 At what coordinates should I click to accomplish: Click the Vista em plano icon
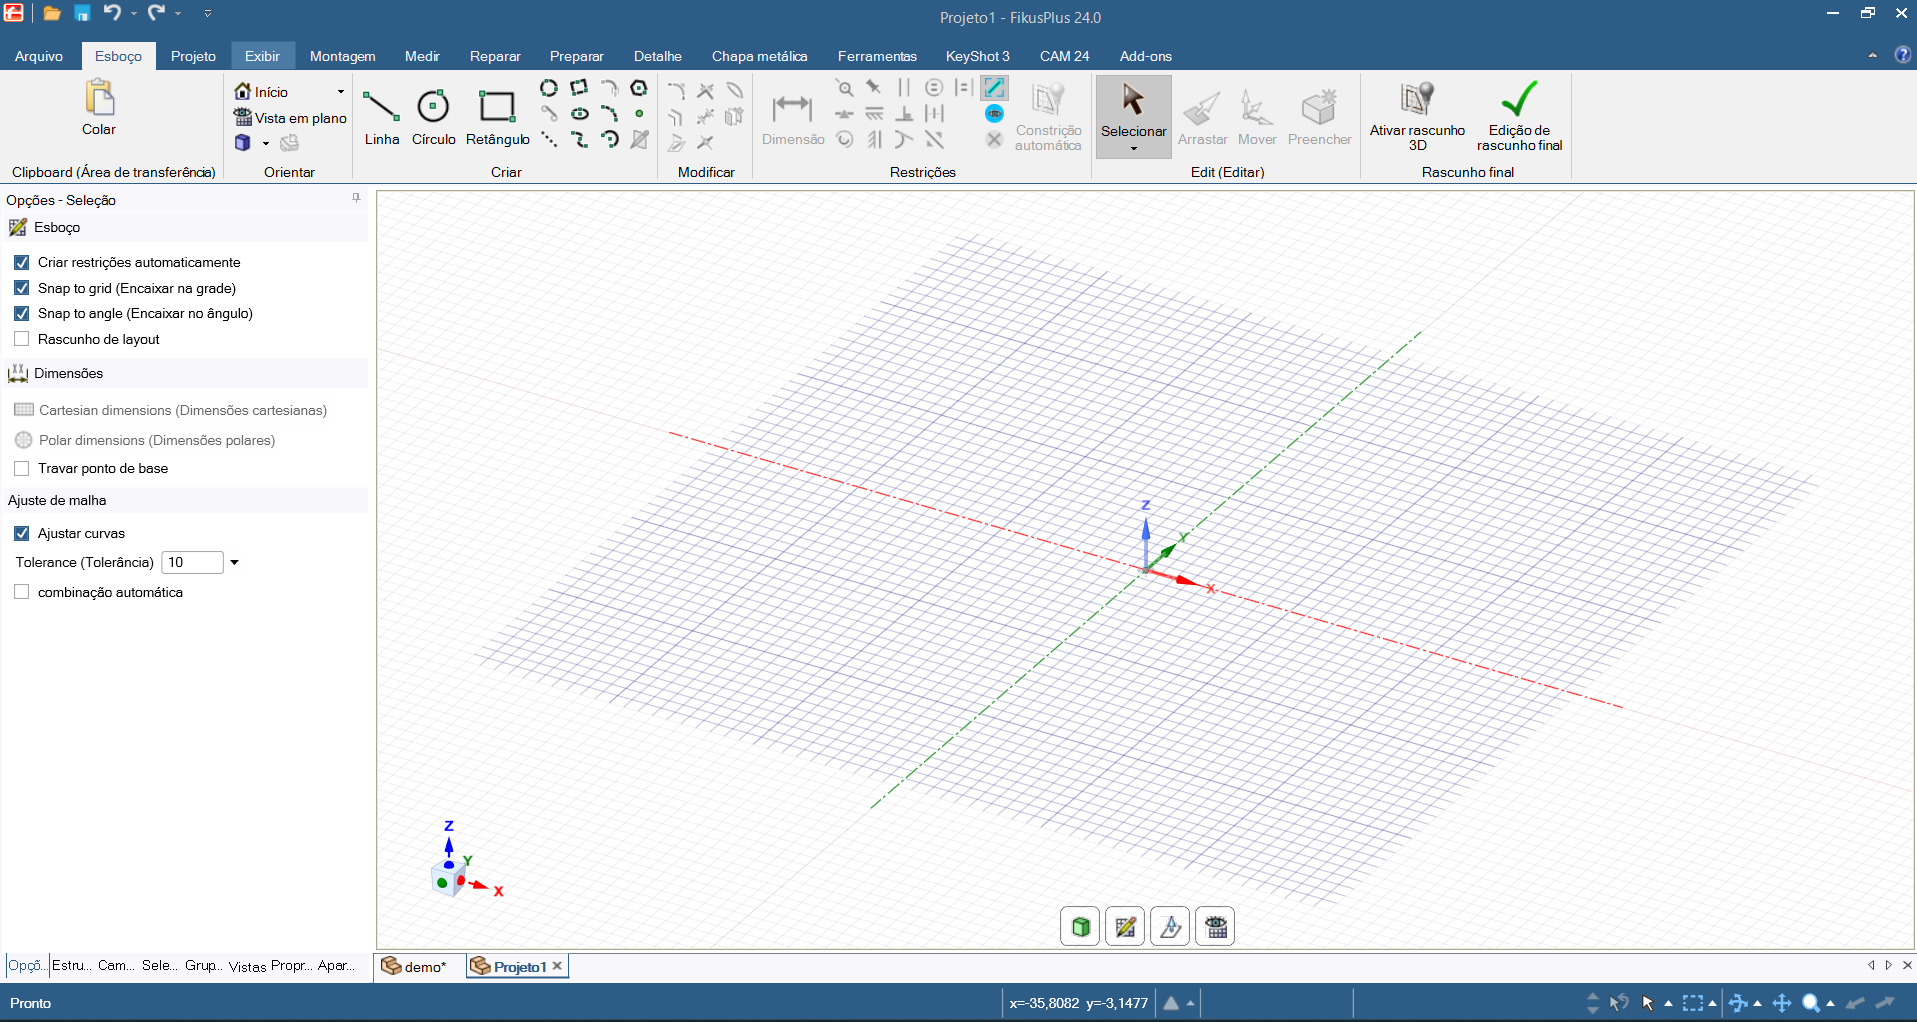(243, 118)
